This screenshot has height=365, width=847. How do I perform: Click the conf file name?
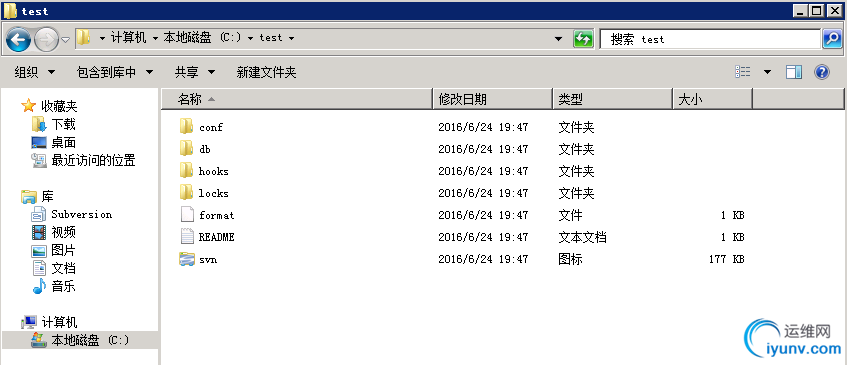click(211, 127)
